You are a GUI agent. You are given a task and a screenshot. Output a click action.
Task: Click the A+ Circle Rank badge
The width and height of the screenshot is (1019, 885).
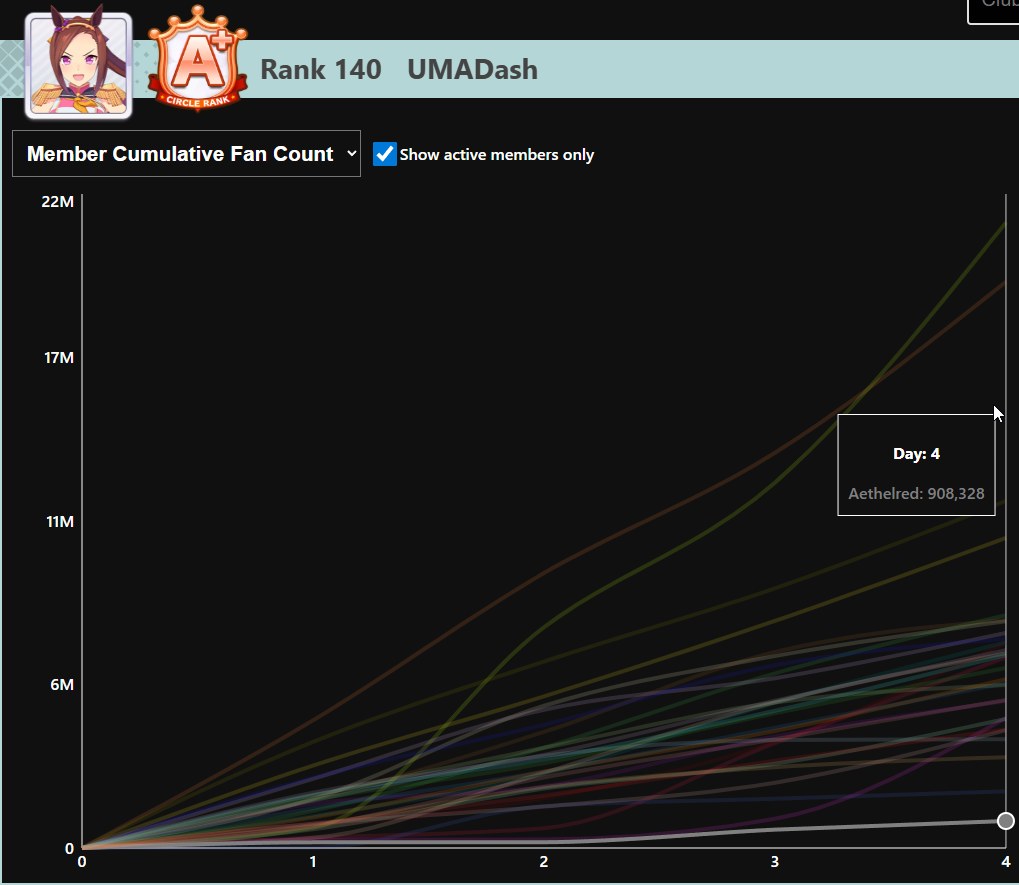click(x=198, y=58)
